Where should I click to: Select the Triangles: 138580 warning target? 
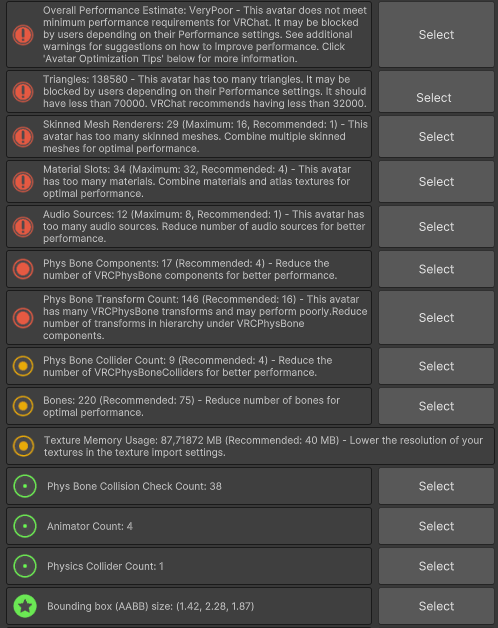(436, 92)
